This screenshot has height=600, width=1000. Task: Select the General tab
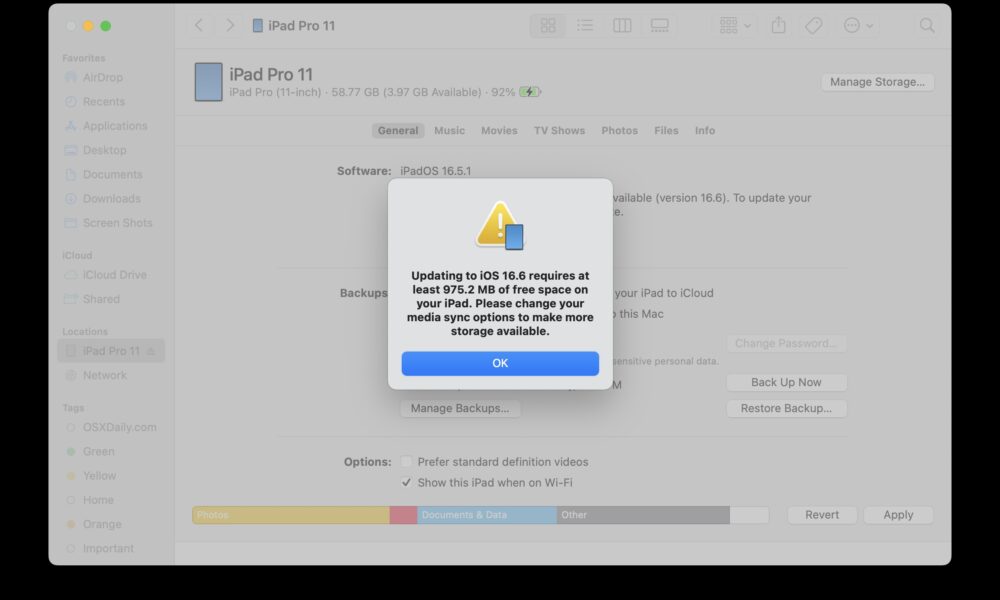point(398,131)
